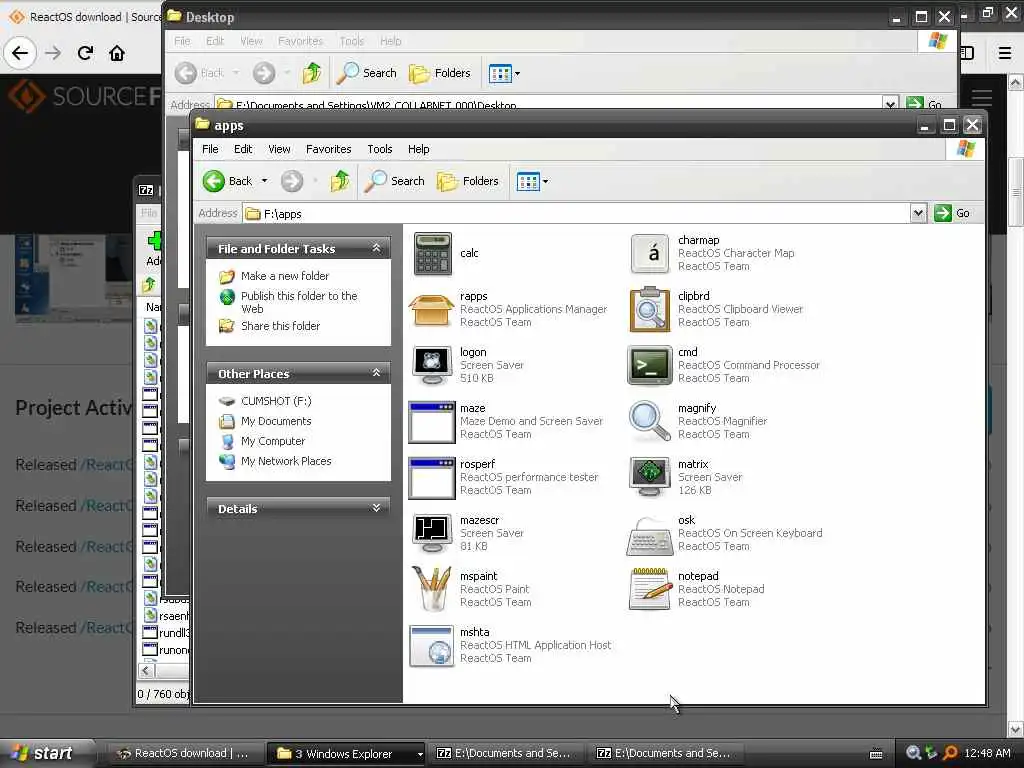Open browser hamburger menu
Image resolution: width=1024 pixels, height=768 pixels.
(x=1005, y=53)
